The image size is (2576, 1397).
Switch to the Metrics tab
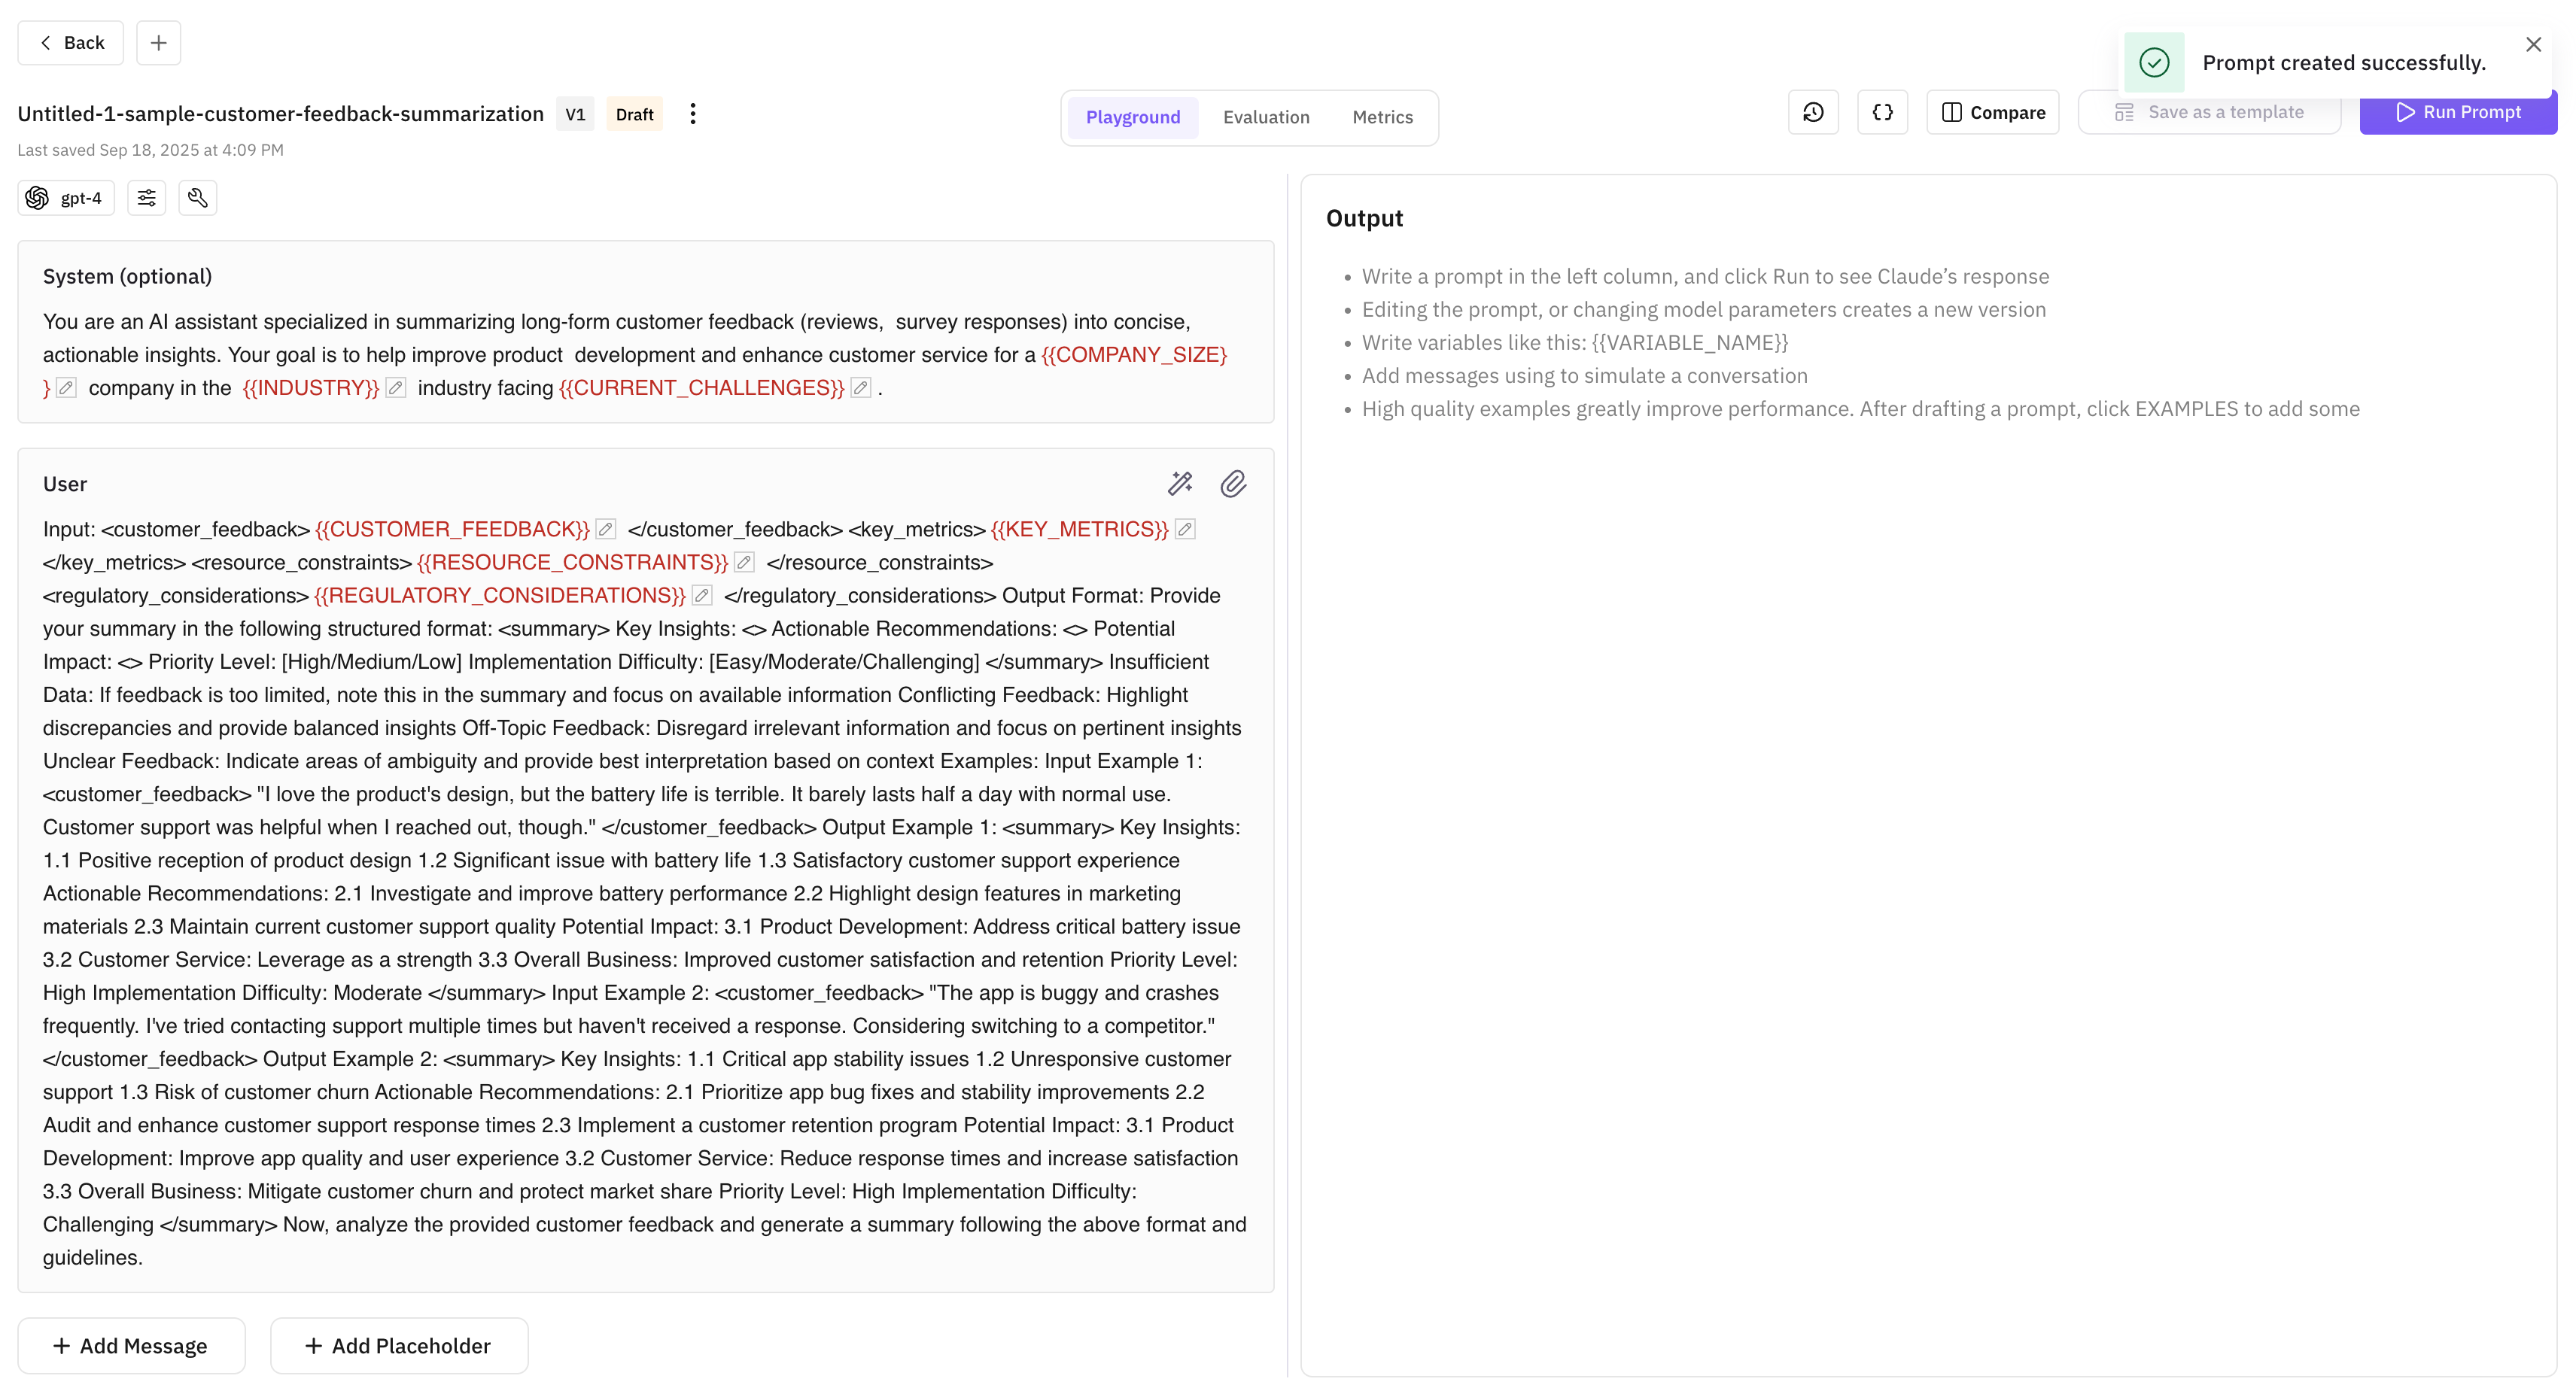tap(1382, 117)
